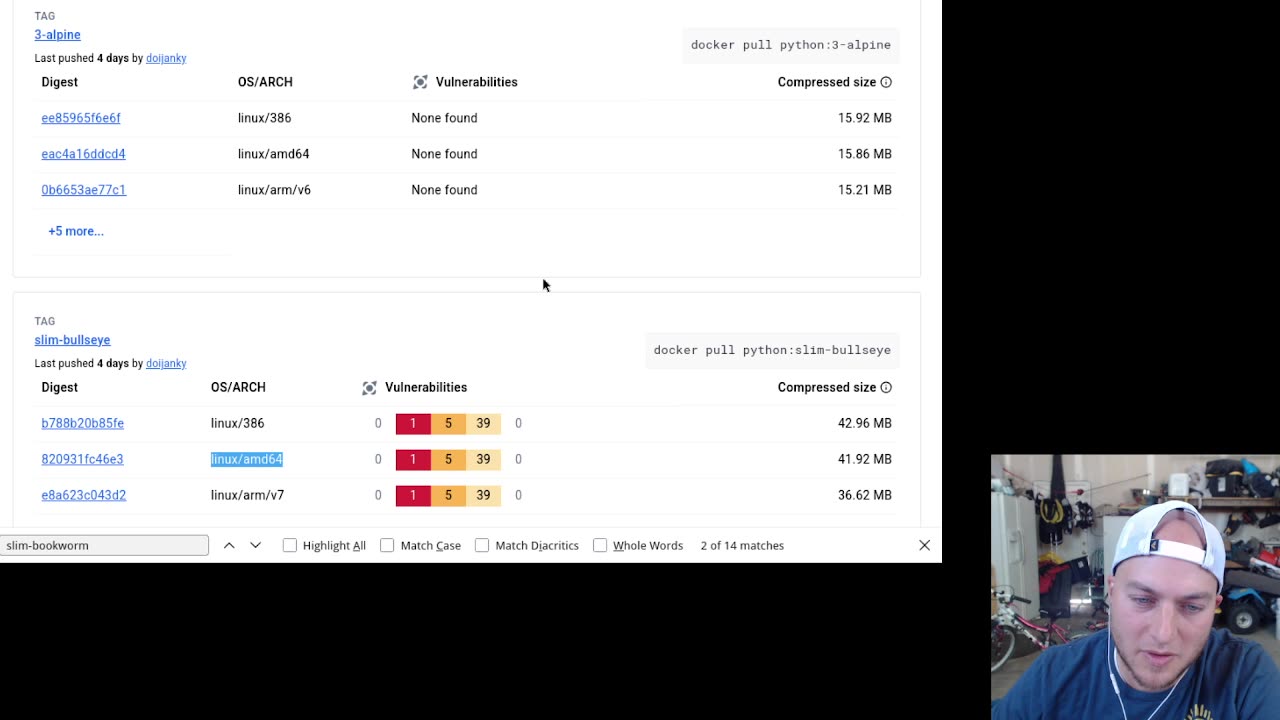Click the Vulnerabilities scout icon in slim-bullseye table
Viewport: 1280px width, 720px height.
[369, 387]
